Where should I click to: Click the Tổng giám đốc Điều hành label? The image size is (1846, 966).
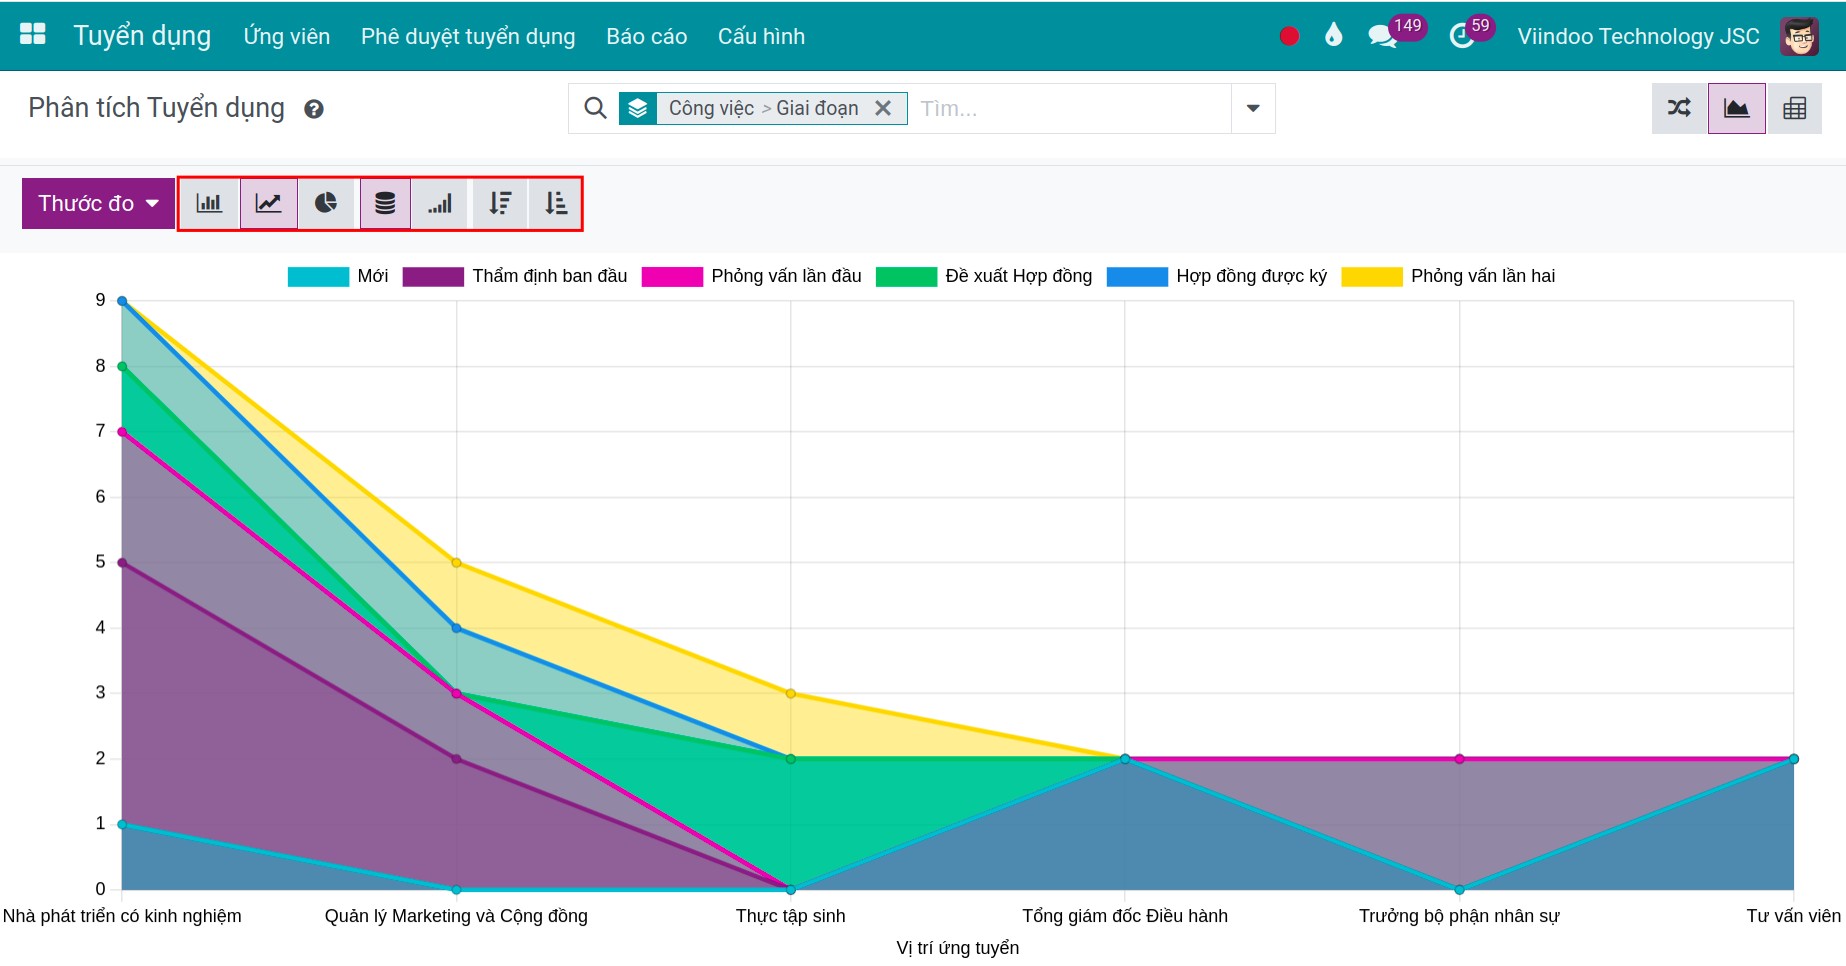(x=1125, y=916)
